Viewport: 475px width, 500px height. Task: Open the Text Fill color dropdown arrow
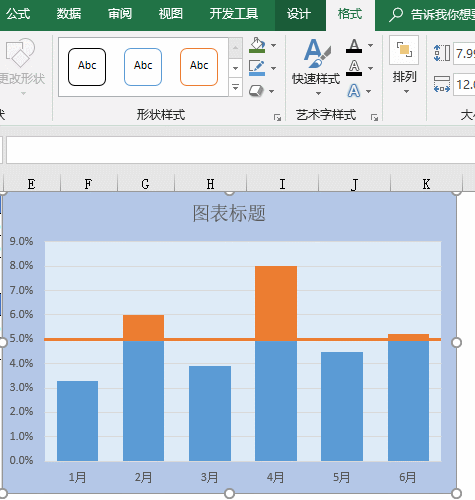(x=371, y=45)
